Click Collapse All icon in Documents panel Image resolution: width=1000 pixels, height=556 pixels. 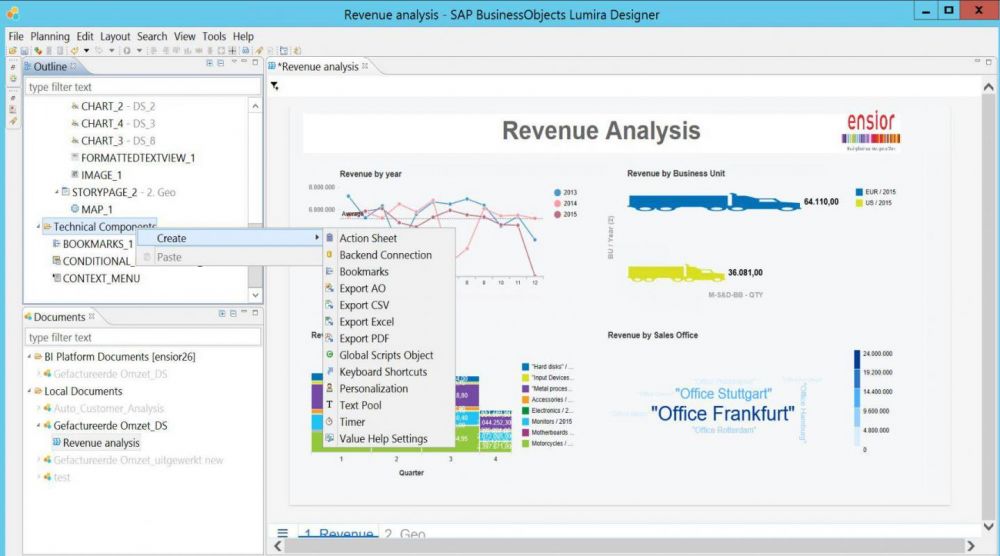click(233, 313)
